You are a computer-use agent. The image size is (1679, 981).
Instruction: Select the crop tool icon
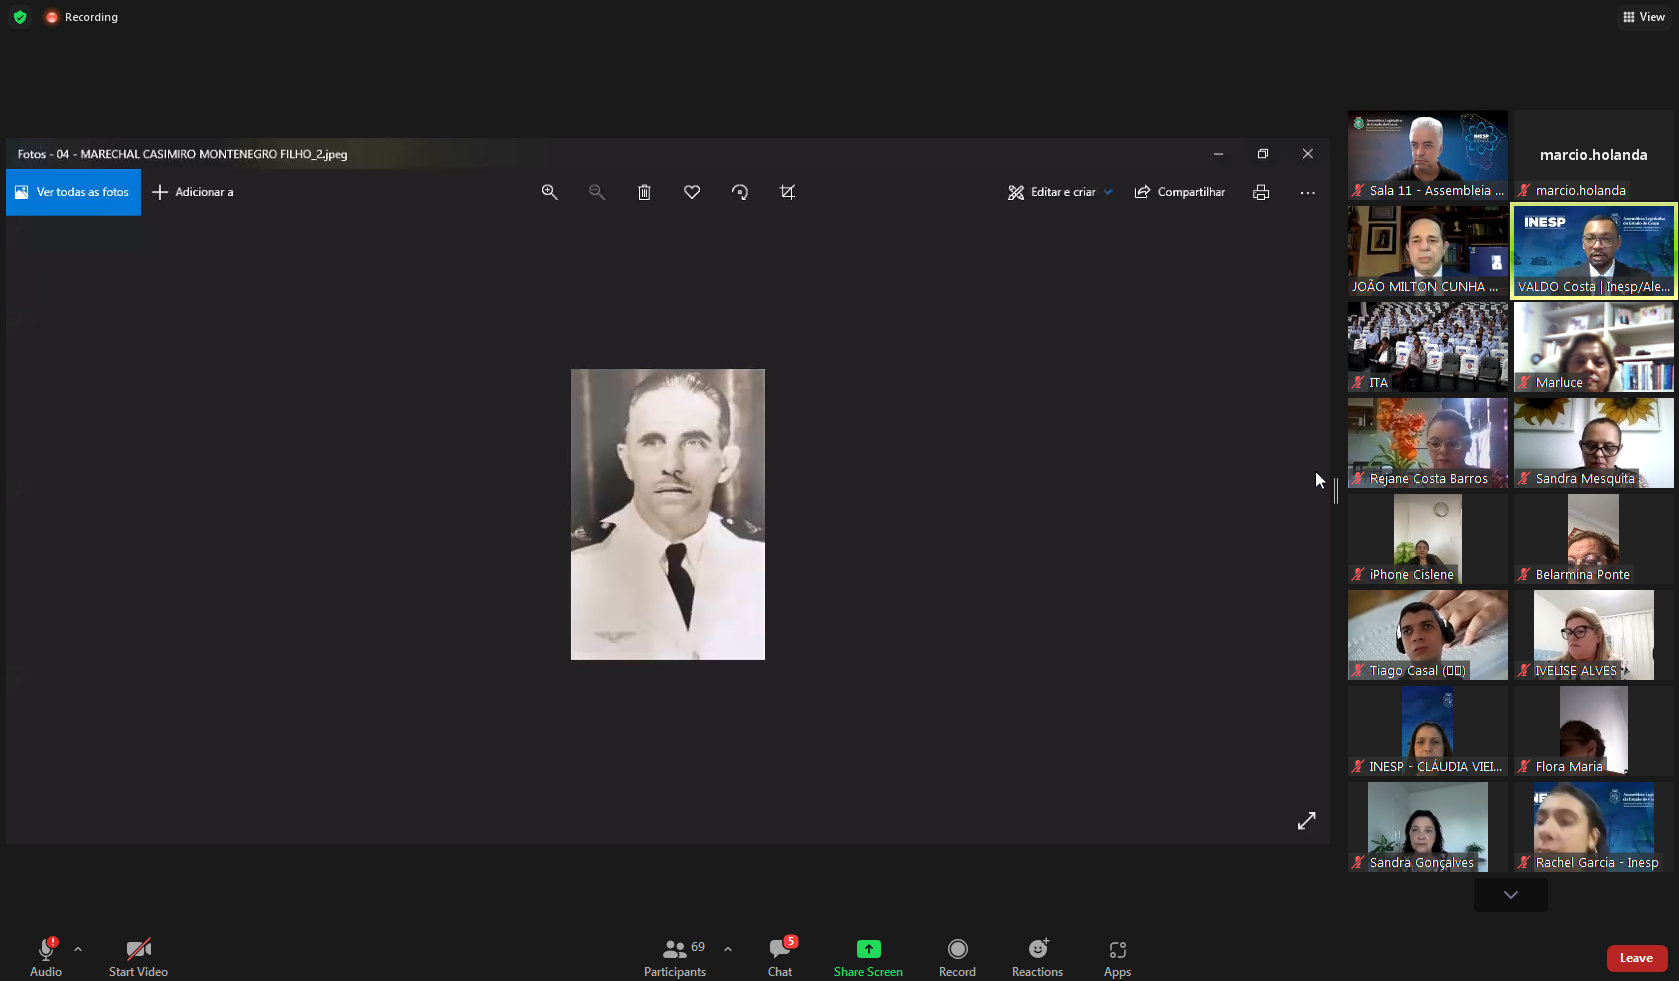point(787,192)
